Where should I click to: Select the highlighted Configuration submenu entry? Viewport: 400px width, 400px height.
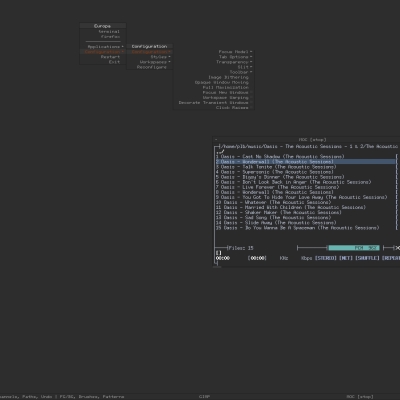[149, 52]
